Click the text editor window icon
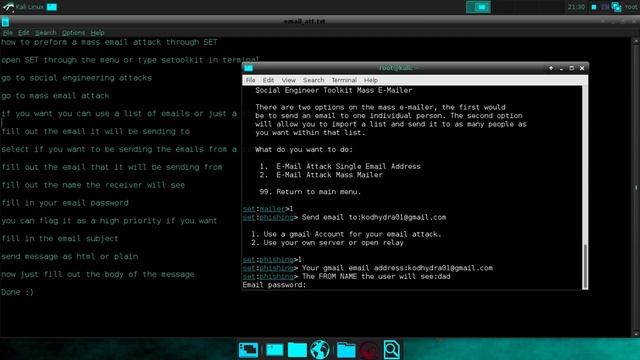The image size is (640, 360). [5, 22]
